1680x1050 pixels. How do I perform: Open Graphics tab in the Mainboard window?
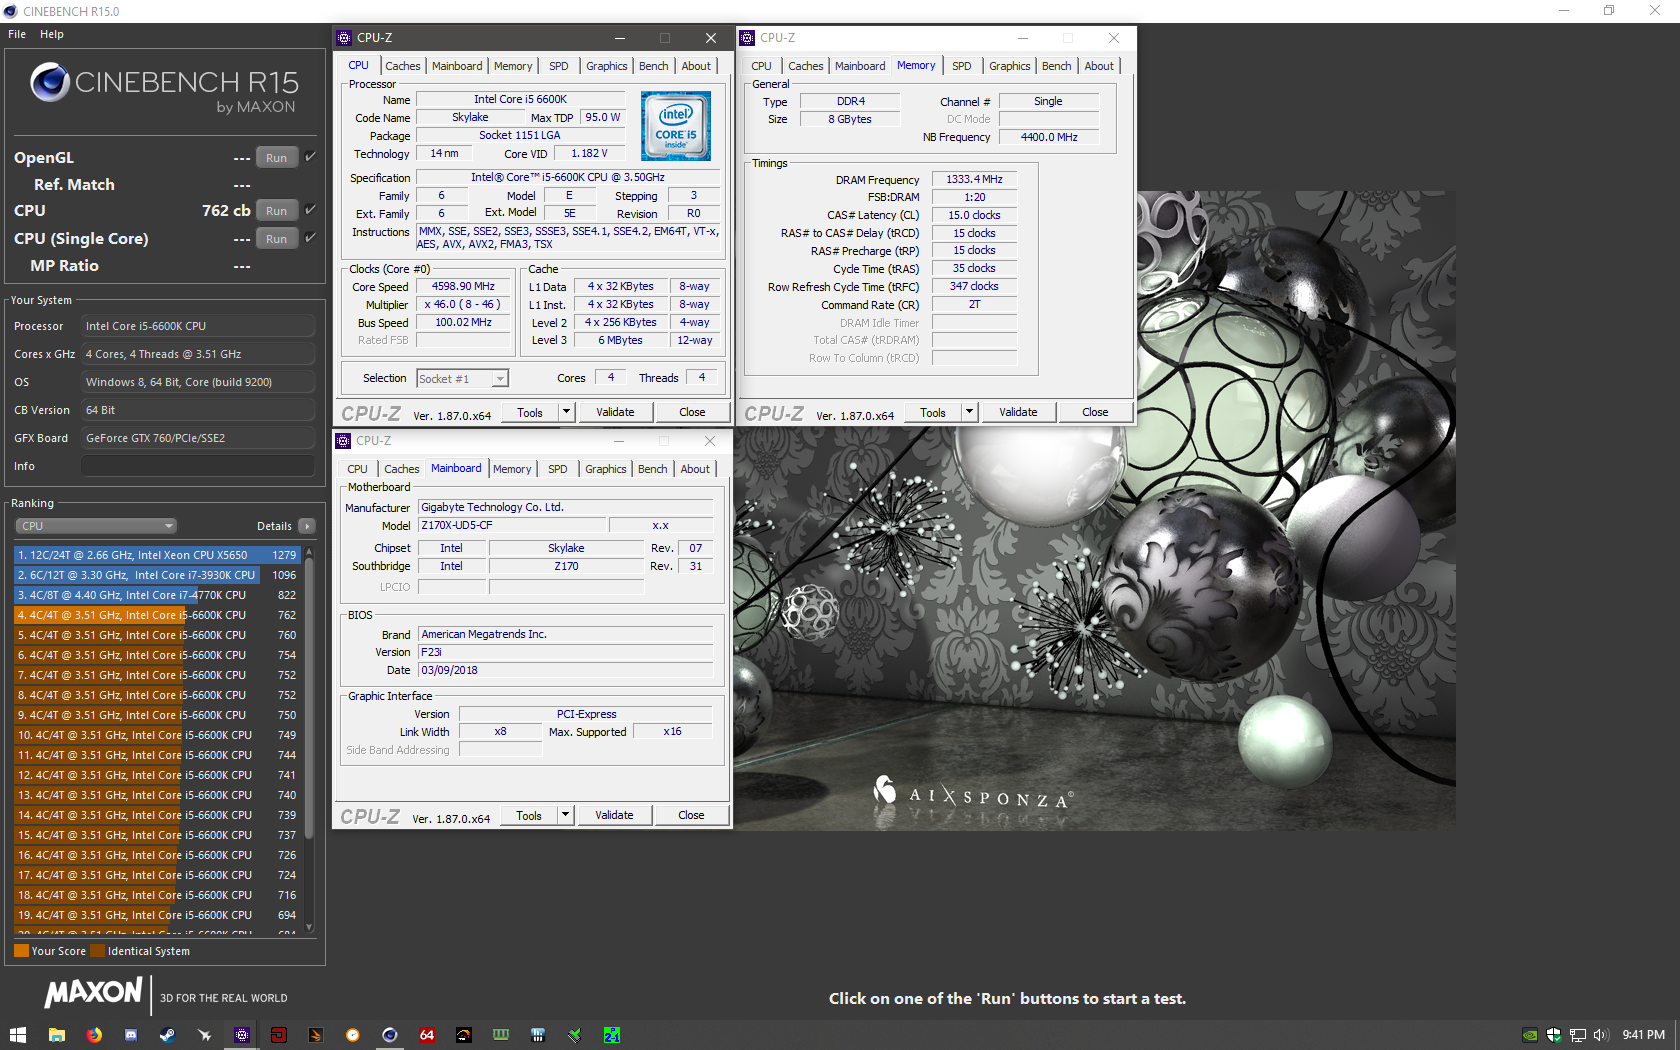point(606,469)
